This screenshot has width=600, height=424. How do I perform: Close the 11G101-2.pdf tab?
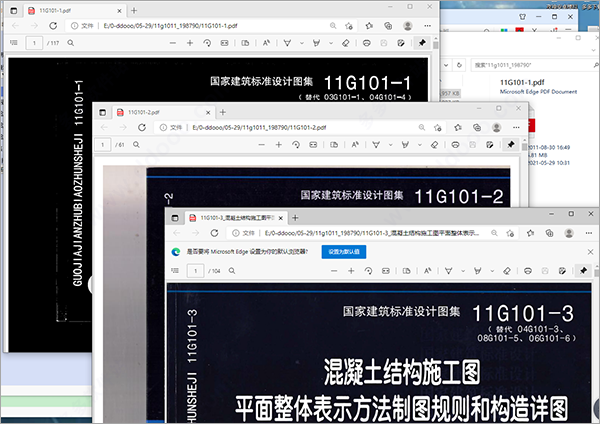208,113
